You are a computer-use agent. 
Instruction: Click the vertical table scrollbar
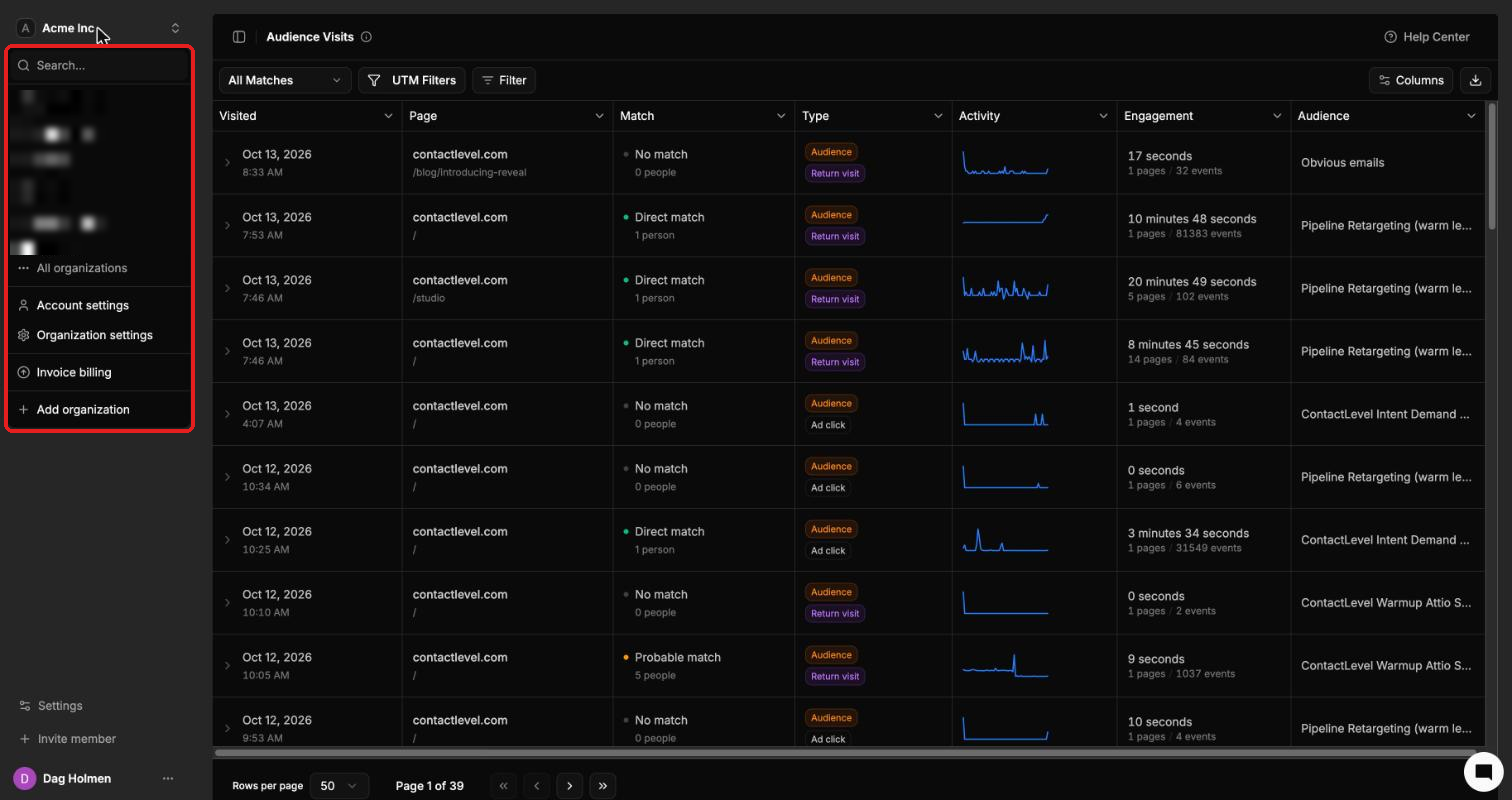click(x=1493, y=166)
